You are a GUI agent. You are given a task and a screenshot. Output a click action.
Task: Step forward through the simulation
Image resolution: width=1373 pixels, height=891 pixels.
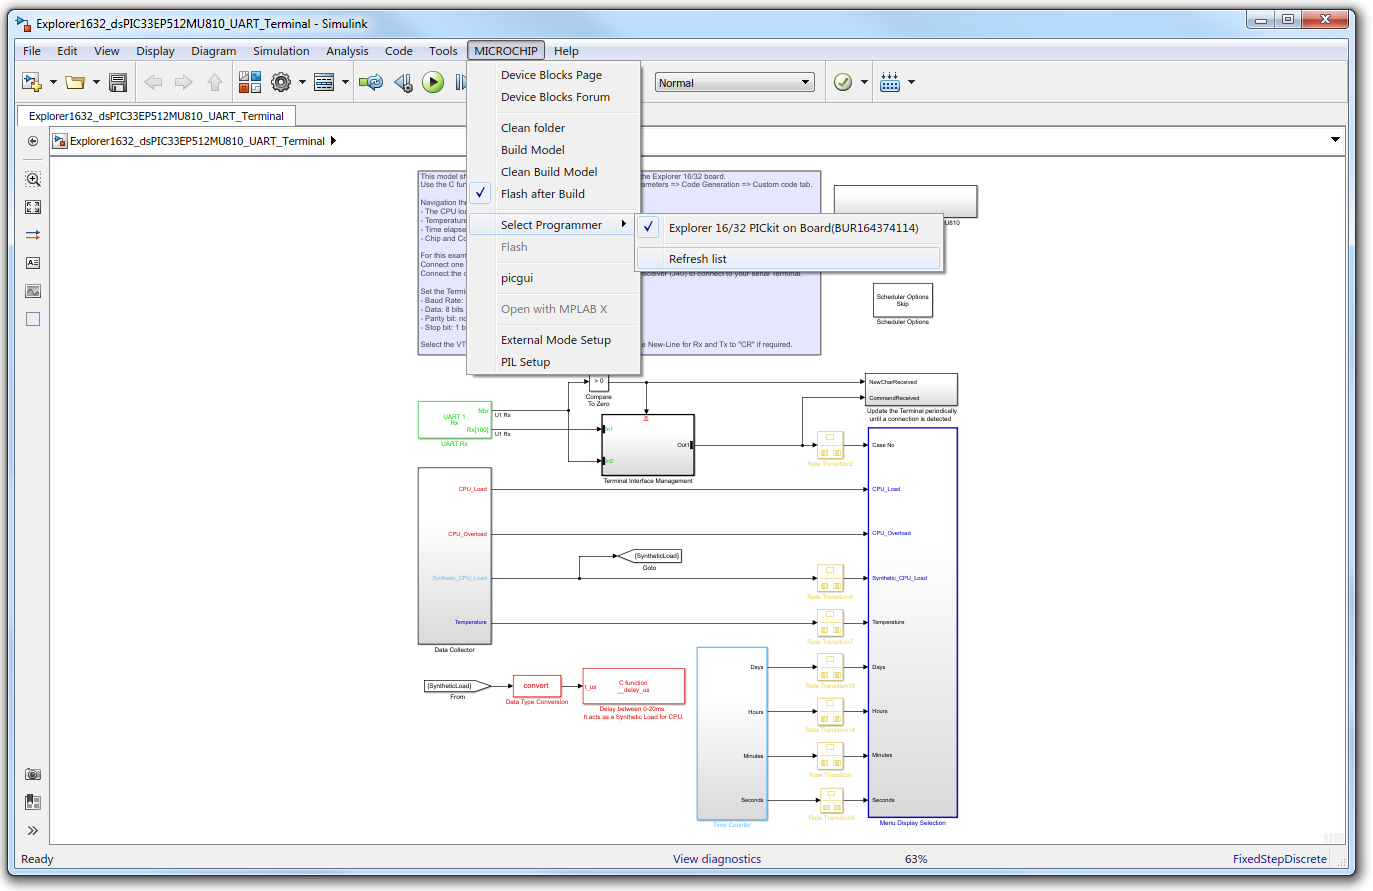pyautogui.click(x=462, y=82)
